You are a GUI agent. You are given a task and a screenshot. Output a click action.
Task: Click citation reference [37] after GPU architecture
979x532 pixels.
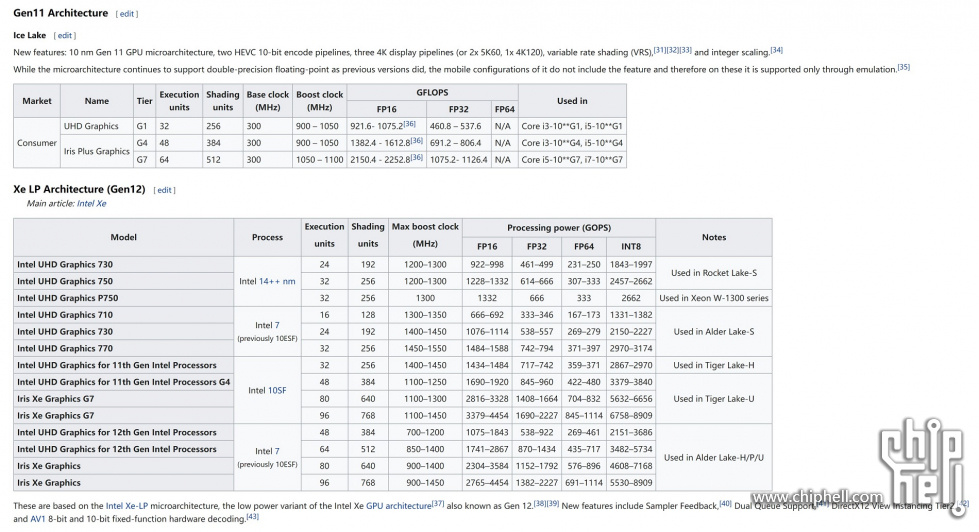(x=438, y=503)
